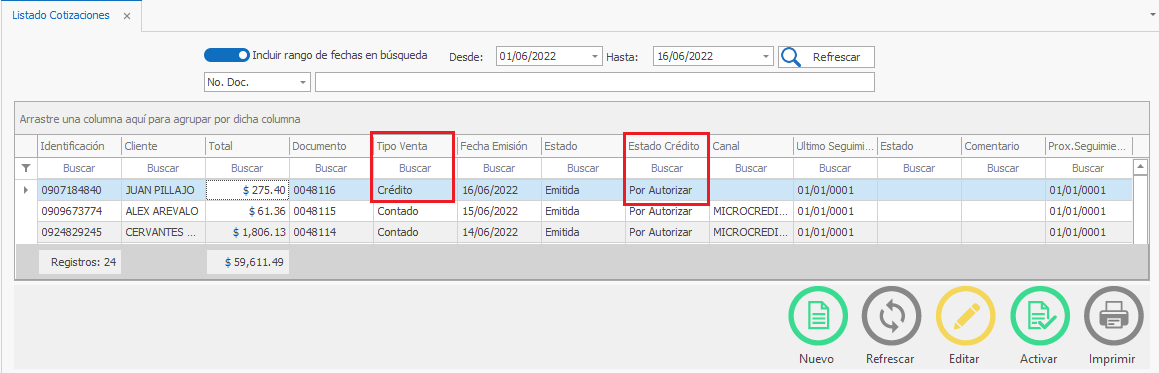Select the ALEX AREVALO row
This screenshot has height=373, width=1159.
click(x=573, y=211)
